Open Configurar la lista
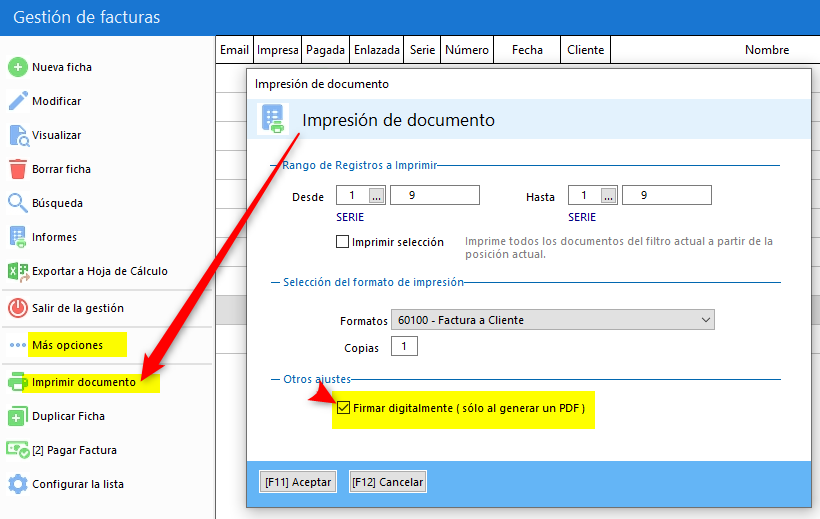Screen dimensions: 820x519 click(77, 484)
